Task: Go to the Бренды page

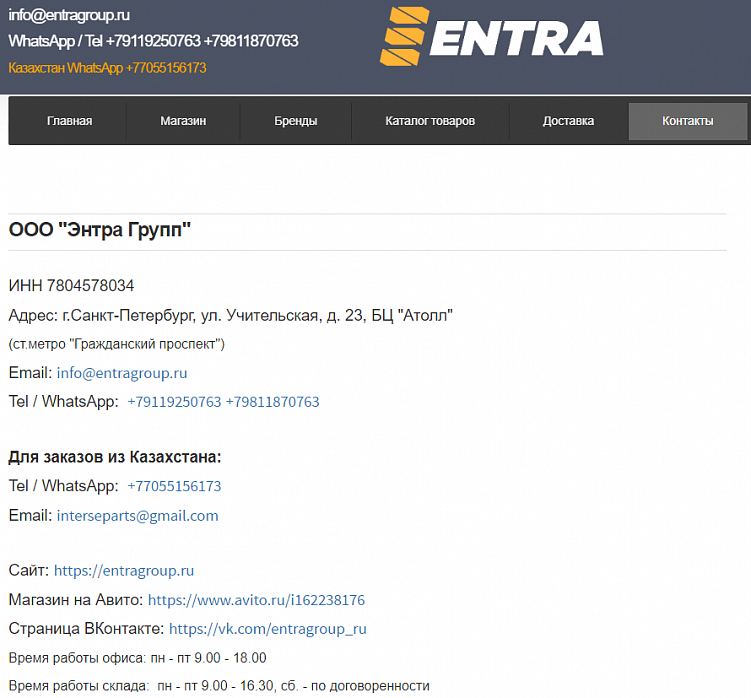Action: [296, 121]
